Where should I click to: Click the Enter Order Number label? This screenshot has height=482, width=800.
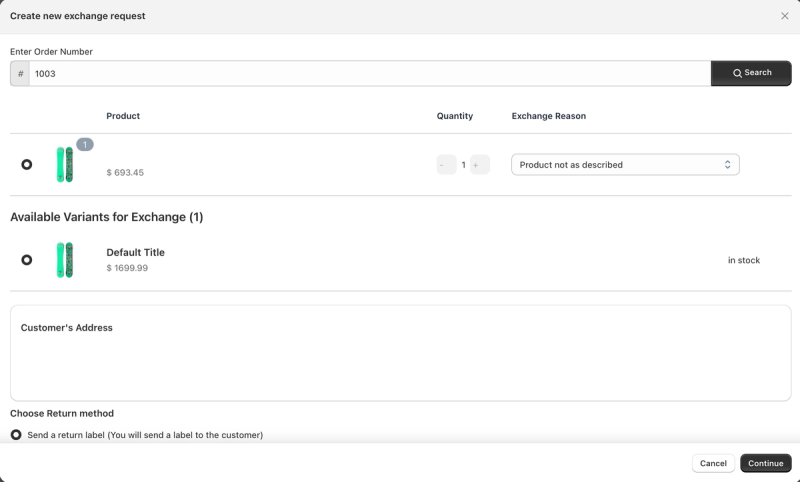click(x=51, y=52)
